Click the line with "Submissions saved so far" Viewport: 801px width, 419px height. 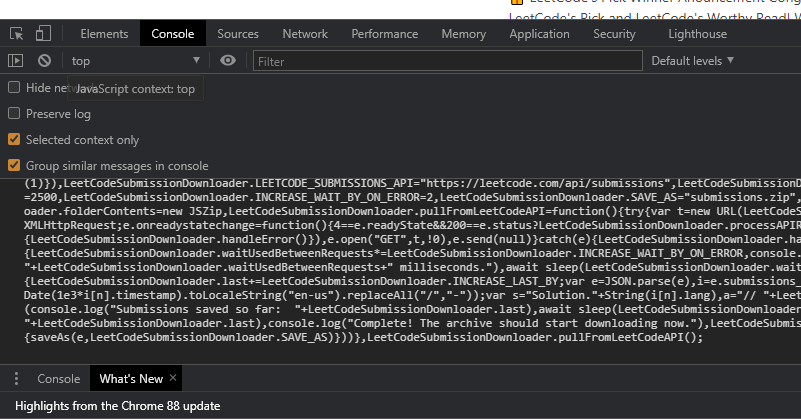point(412,309)
